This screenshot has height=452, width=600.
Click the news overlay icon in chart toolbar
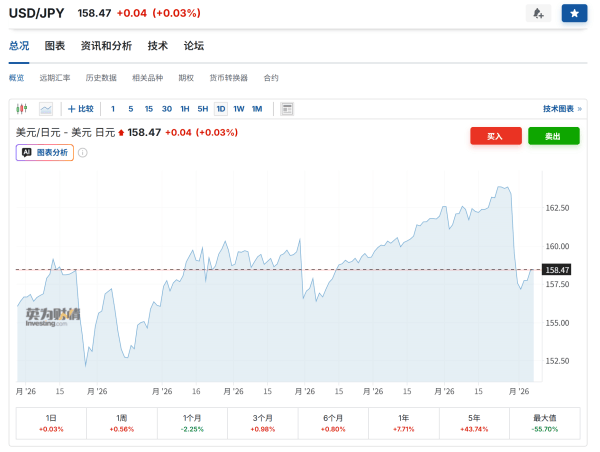pos(287,109)
